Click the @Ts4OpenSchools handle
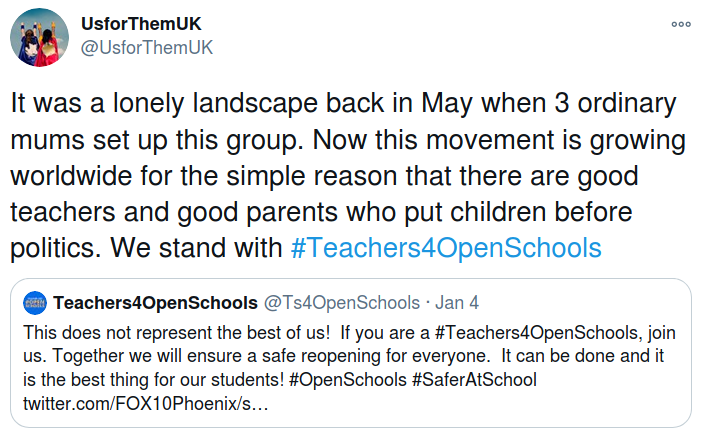Viewport: 706px width, 442px height. pos(342,303)
